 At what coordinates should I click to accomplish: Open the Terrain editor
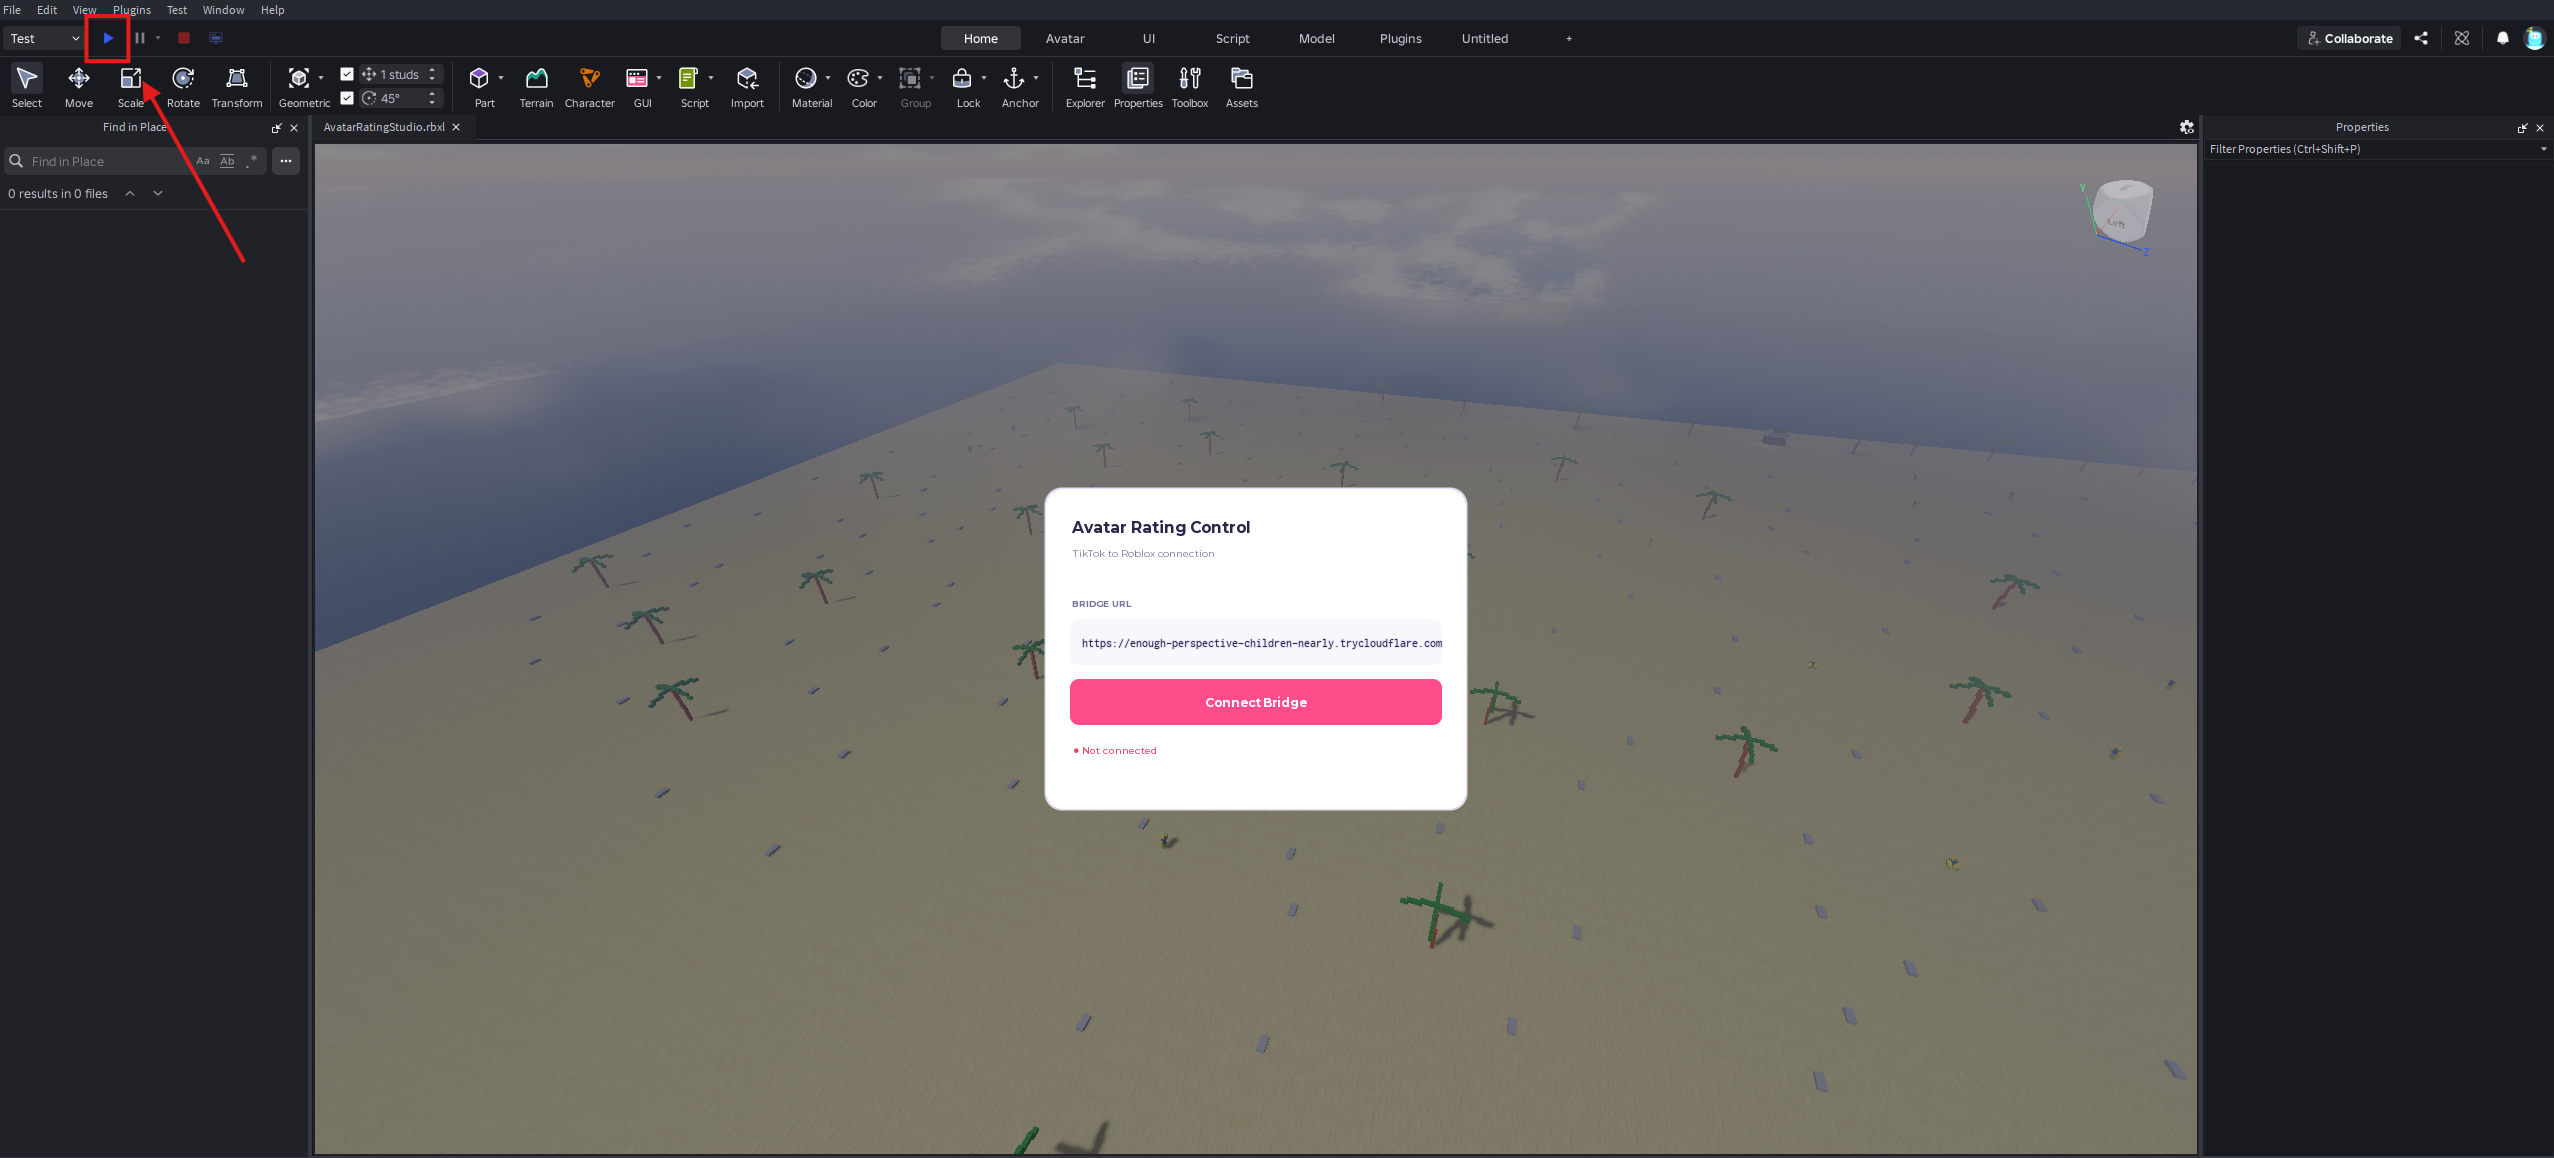point(536,86)
